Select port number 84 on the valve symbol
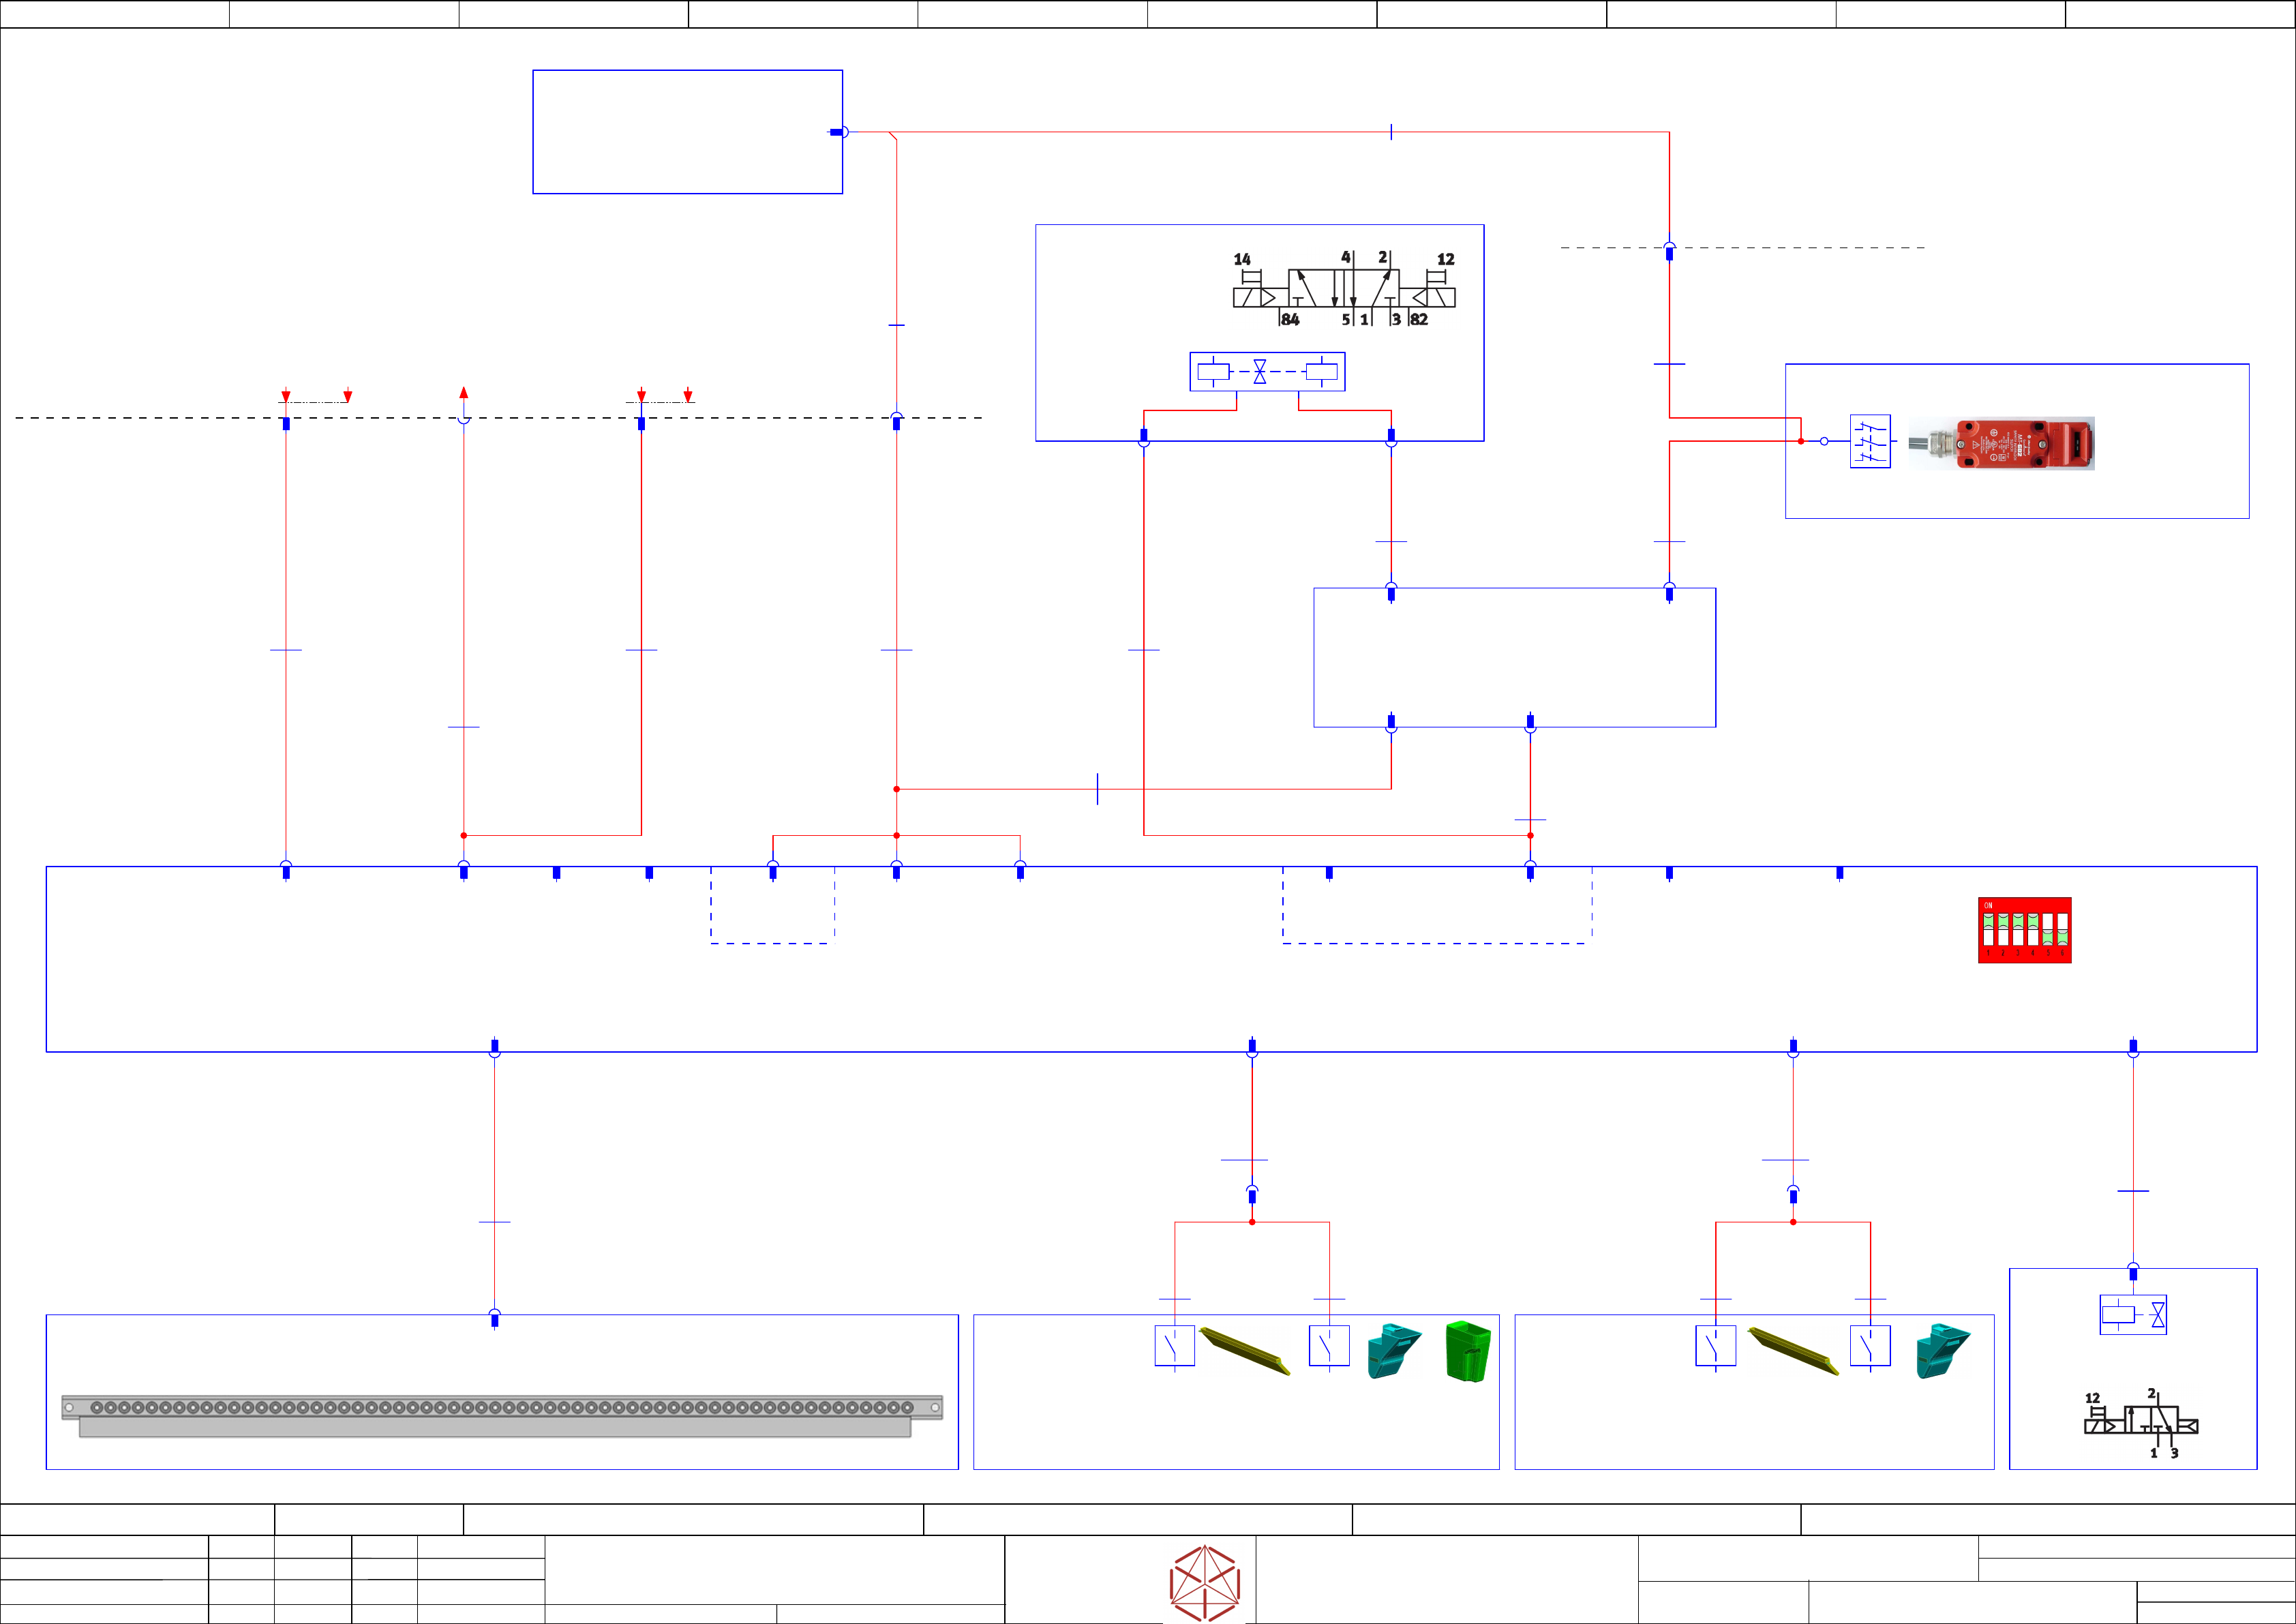This screenshot has width=2296, height=1624. point(1290,320)
